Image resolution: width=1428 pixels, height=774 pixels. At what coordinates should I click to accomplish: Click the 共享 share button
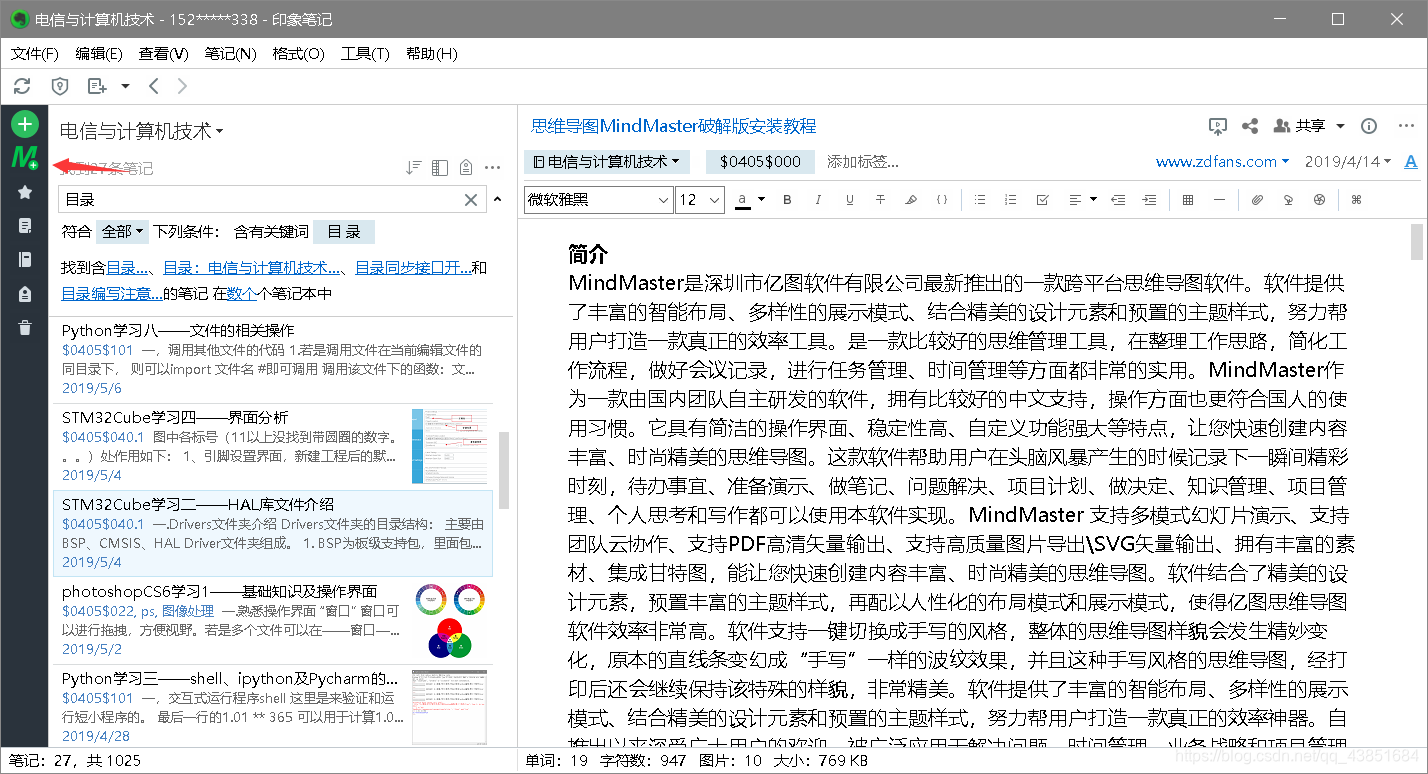point(1300,126)
